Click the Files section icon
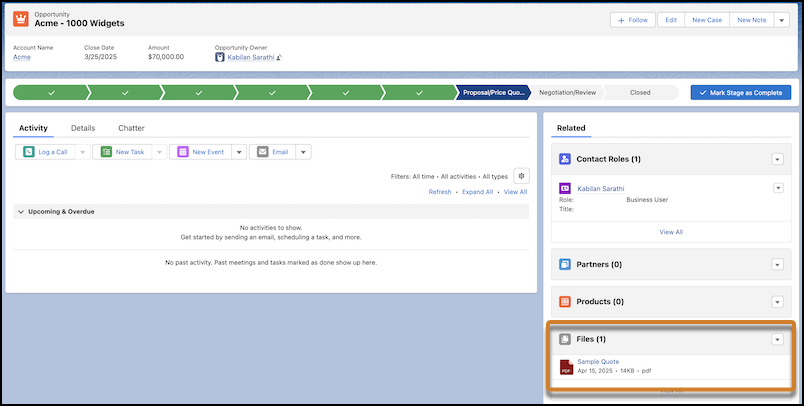804x406 pixels. tap(565, 339)
